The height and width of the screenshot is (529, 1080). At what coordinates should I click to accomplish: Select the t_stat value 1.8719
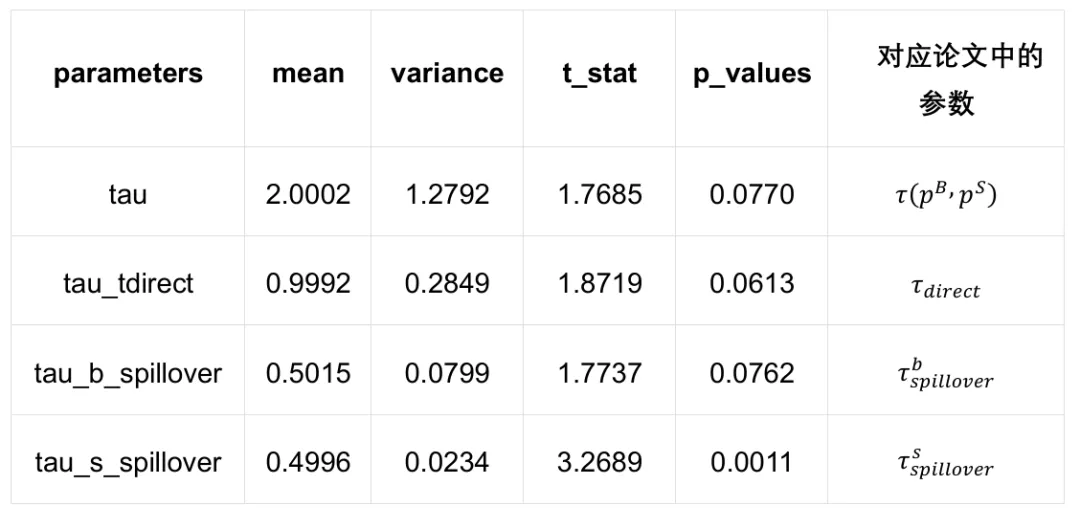599,284
